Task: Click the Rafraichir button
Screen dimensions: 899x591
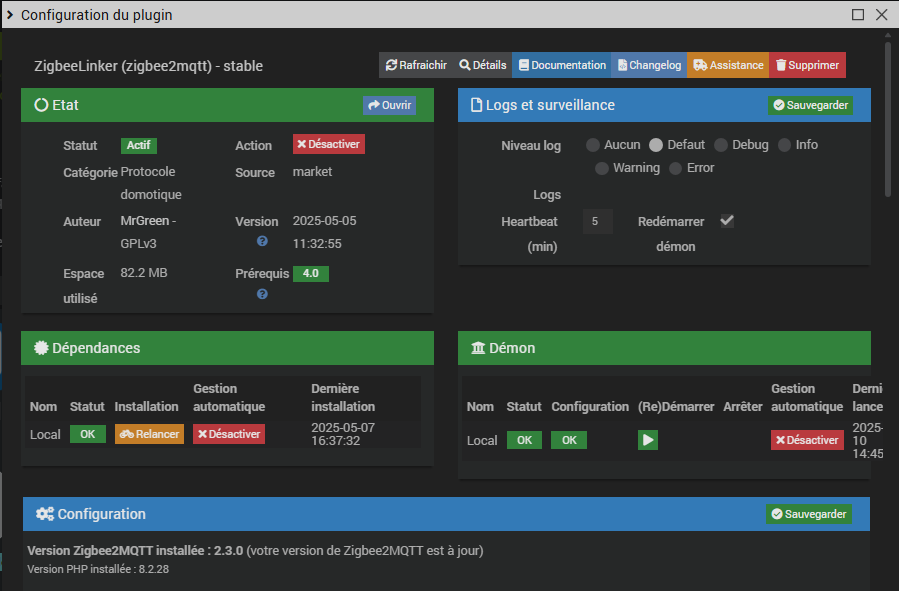Action: click(416, 65)
